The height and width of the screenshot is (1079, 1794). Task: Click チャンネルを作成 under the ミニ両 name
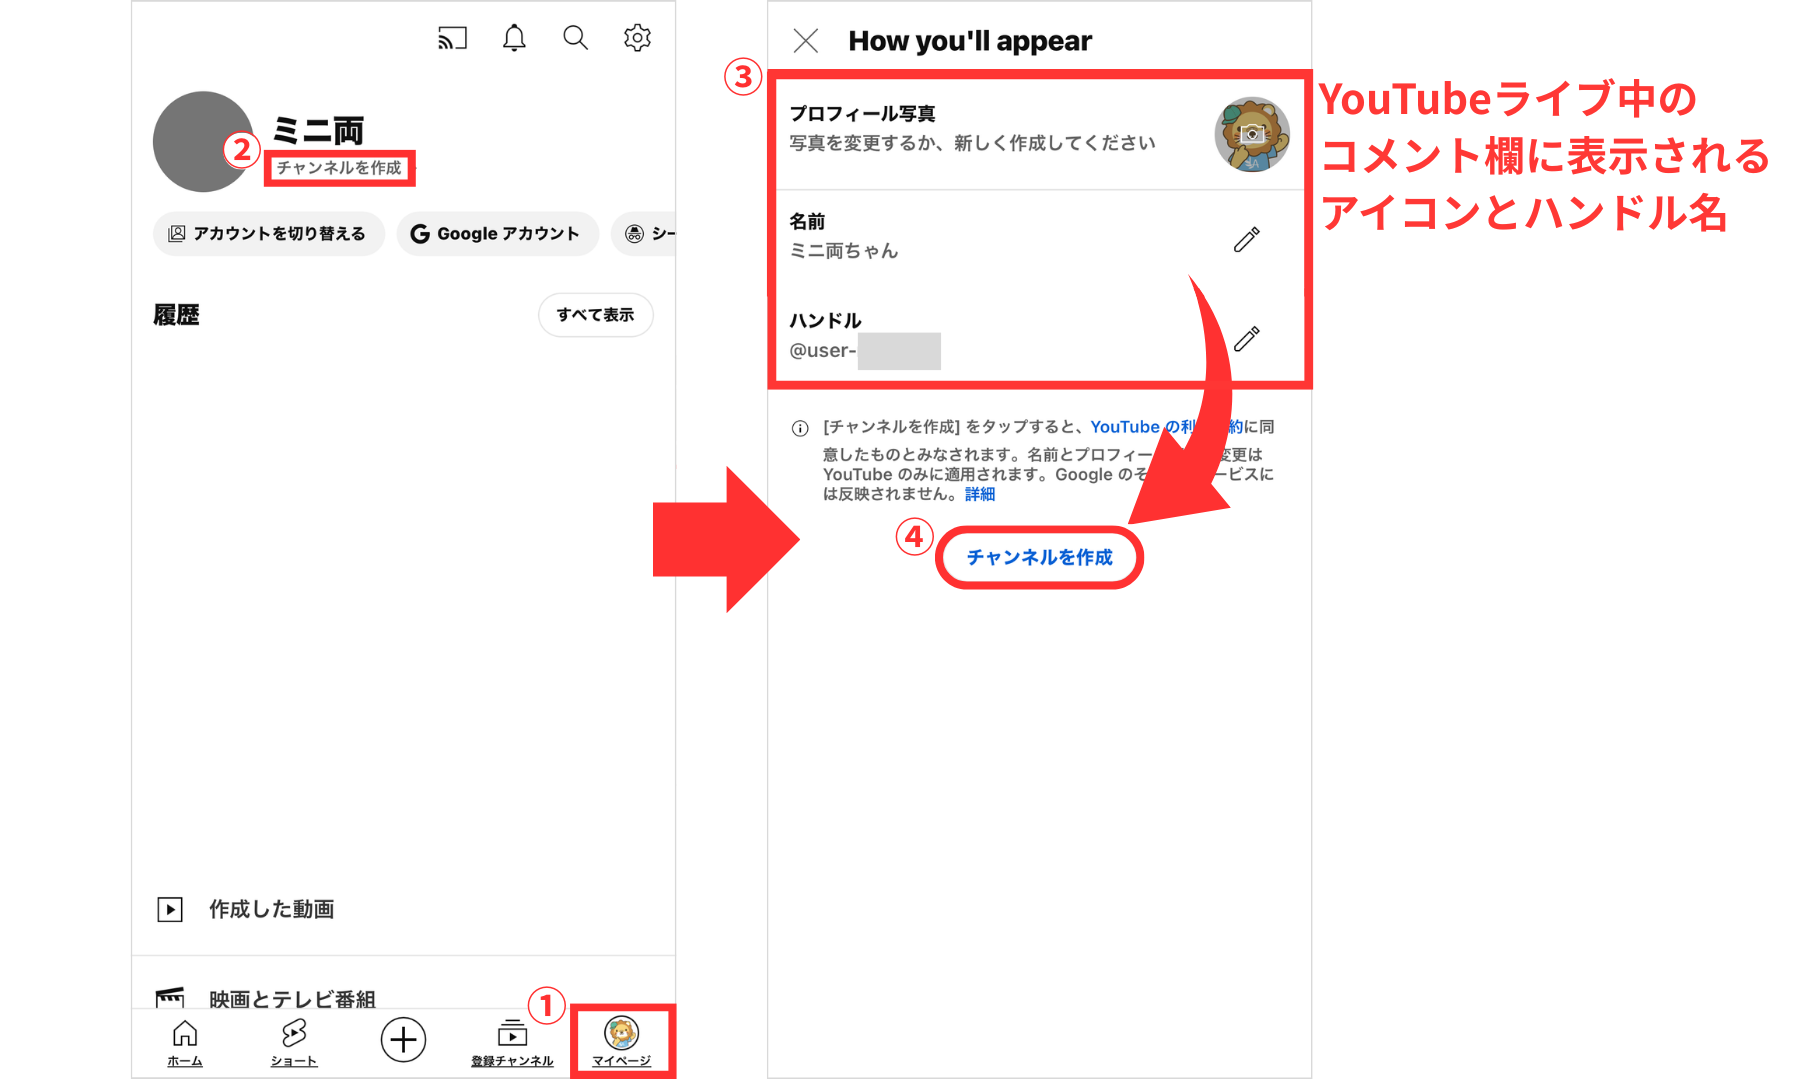341,169
